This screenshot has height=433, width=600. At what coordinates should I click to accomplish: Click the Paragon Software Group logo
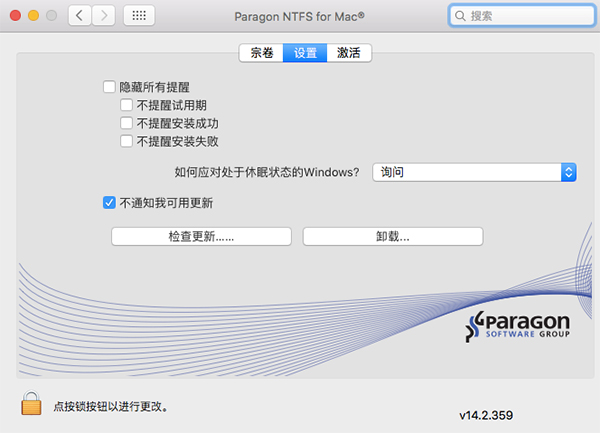click(x=518, y=327)
